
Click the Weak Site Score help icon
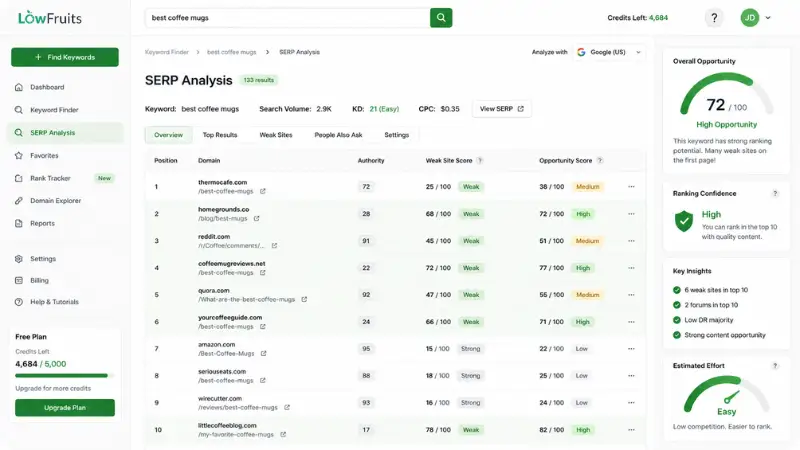point(480,161)
